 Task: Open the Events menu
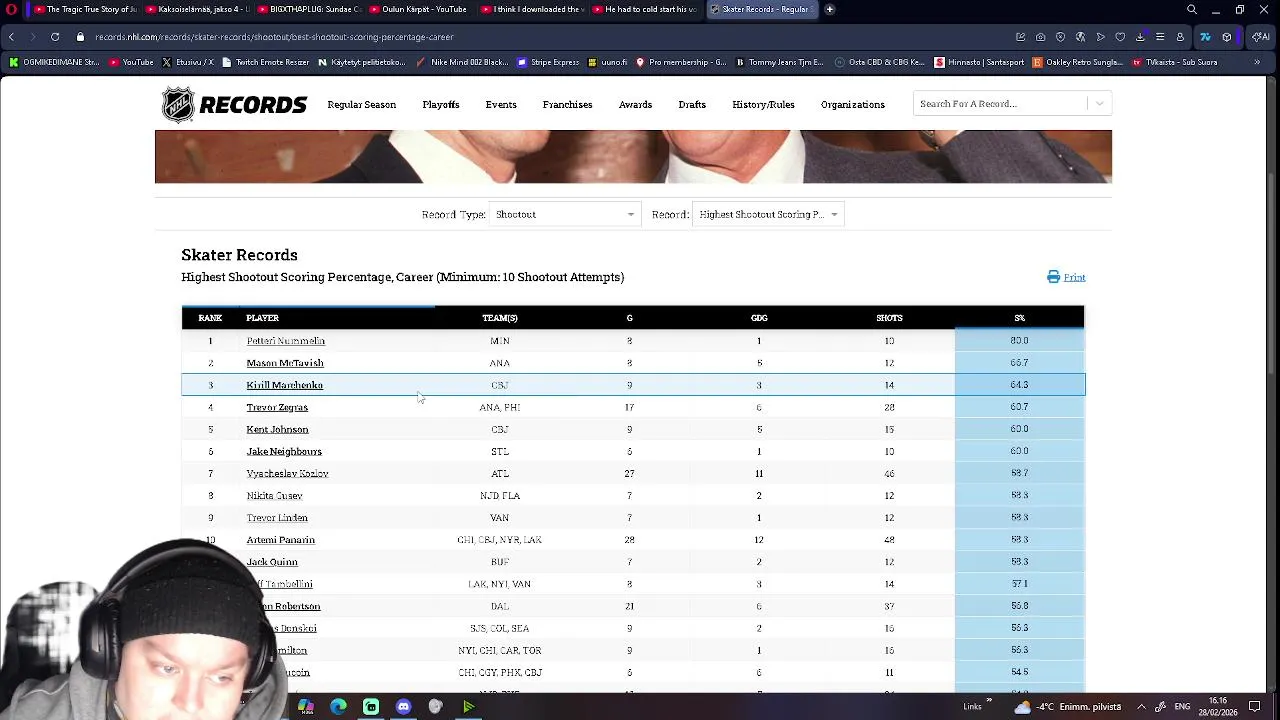tap(501, 104)
